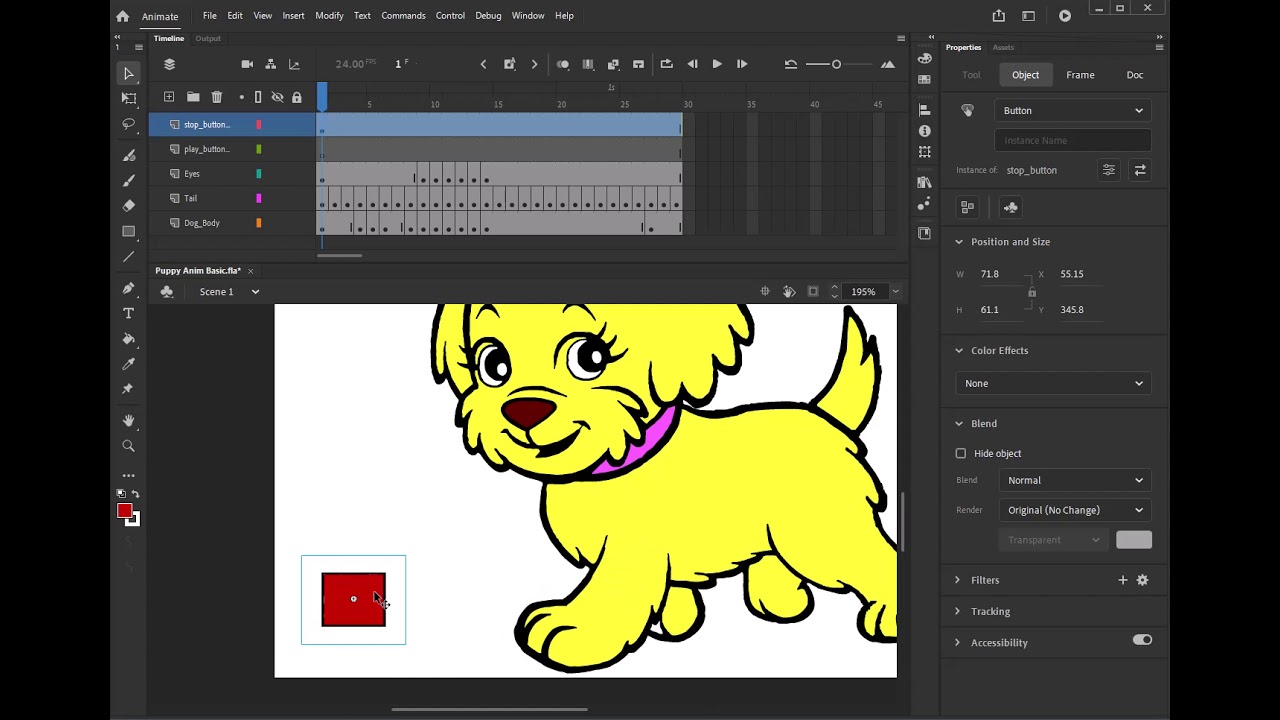
Task: Select the Line tool
Action: coord(128,257)
